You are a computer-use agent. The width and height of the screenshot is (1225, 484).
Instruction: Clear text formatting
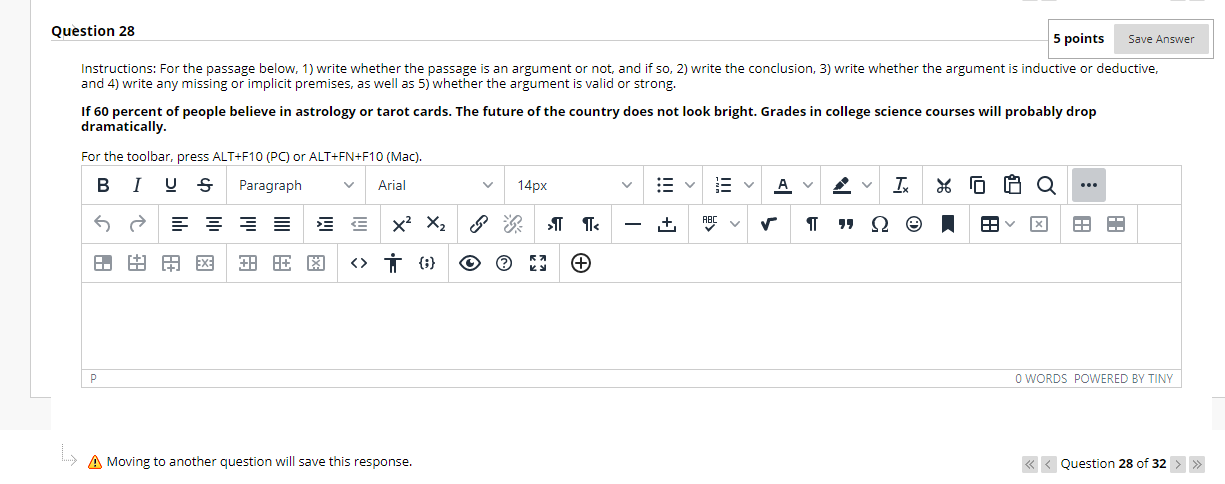pyautogui.click(x=902, y=185)
